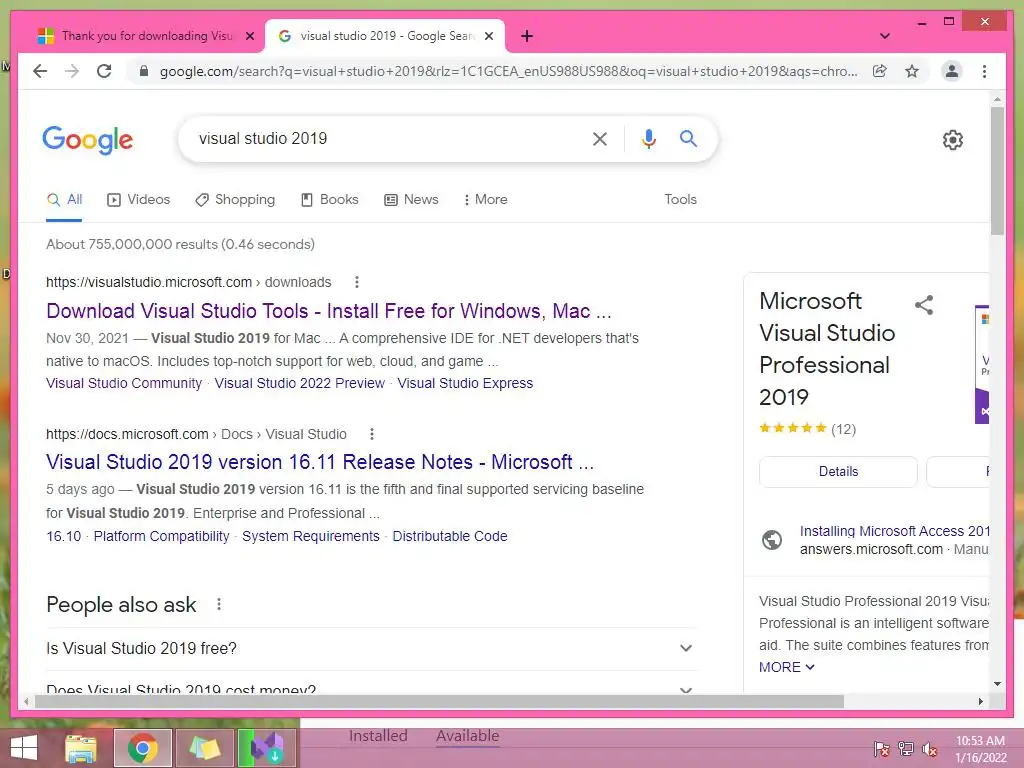
Task: Open options dots beside docs.microsoft.com result
Action: coord(372,434)
